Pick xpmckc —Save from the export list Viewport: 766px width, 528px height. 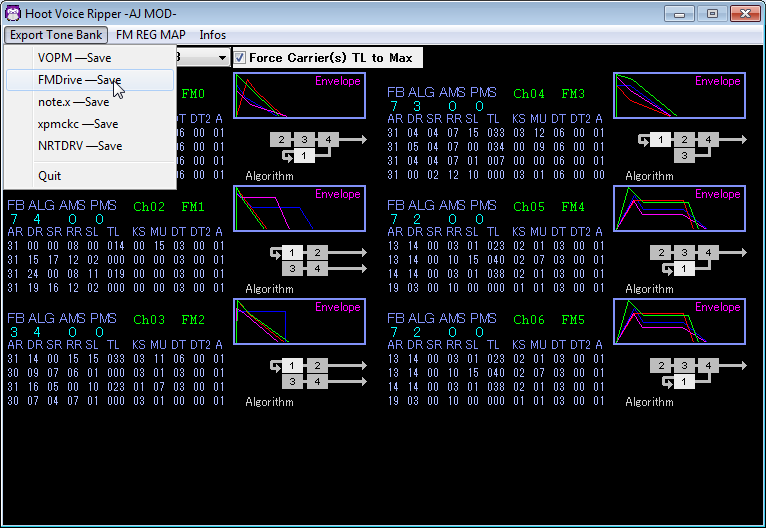[77, 124]
